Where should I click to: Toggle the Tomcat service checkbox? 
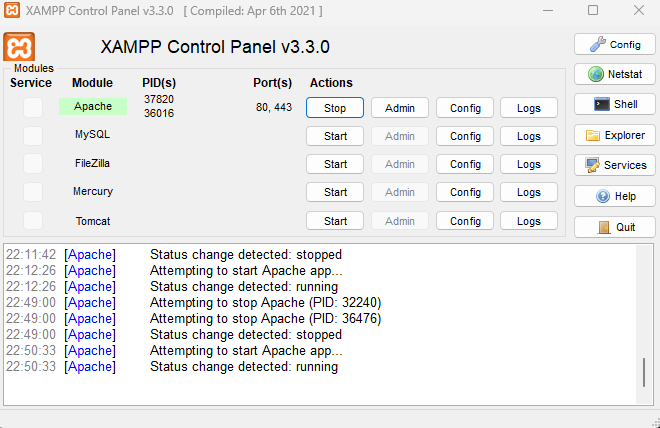33,220
